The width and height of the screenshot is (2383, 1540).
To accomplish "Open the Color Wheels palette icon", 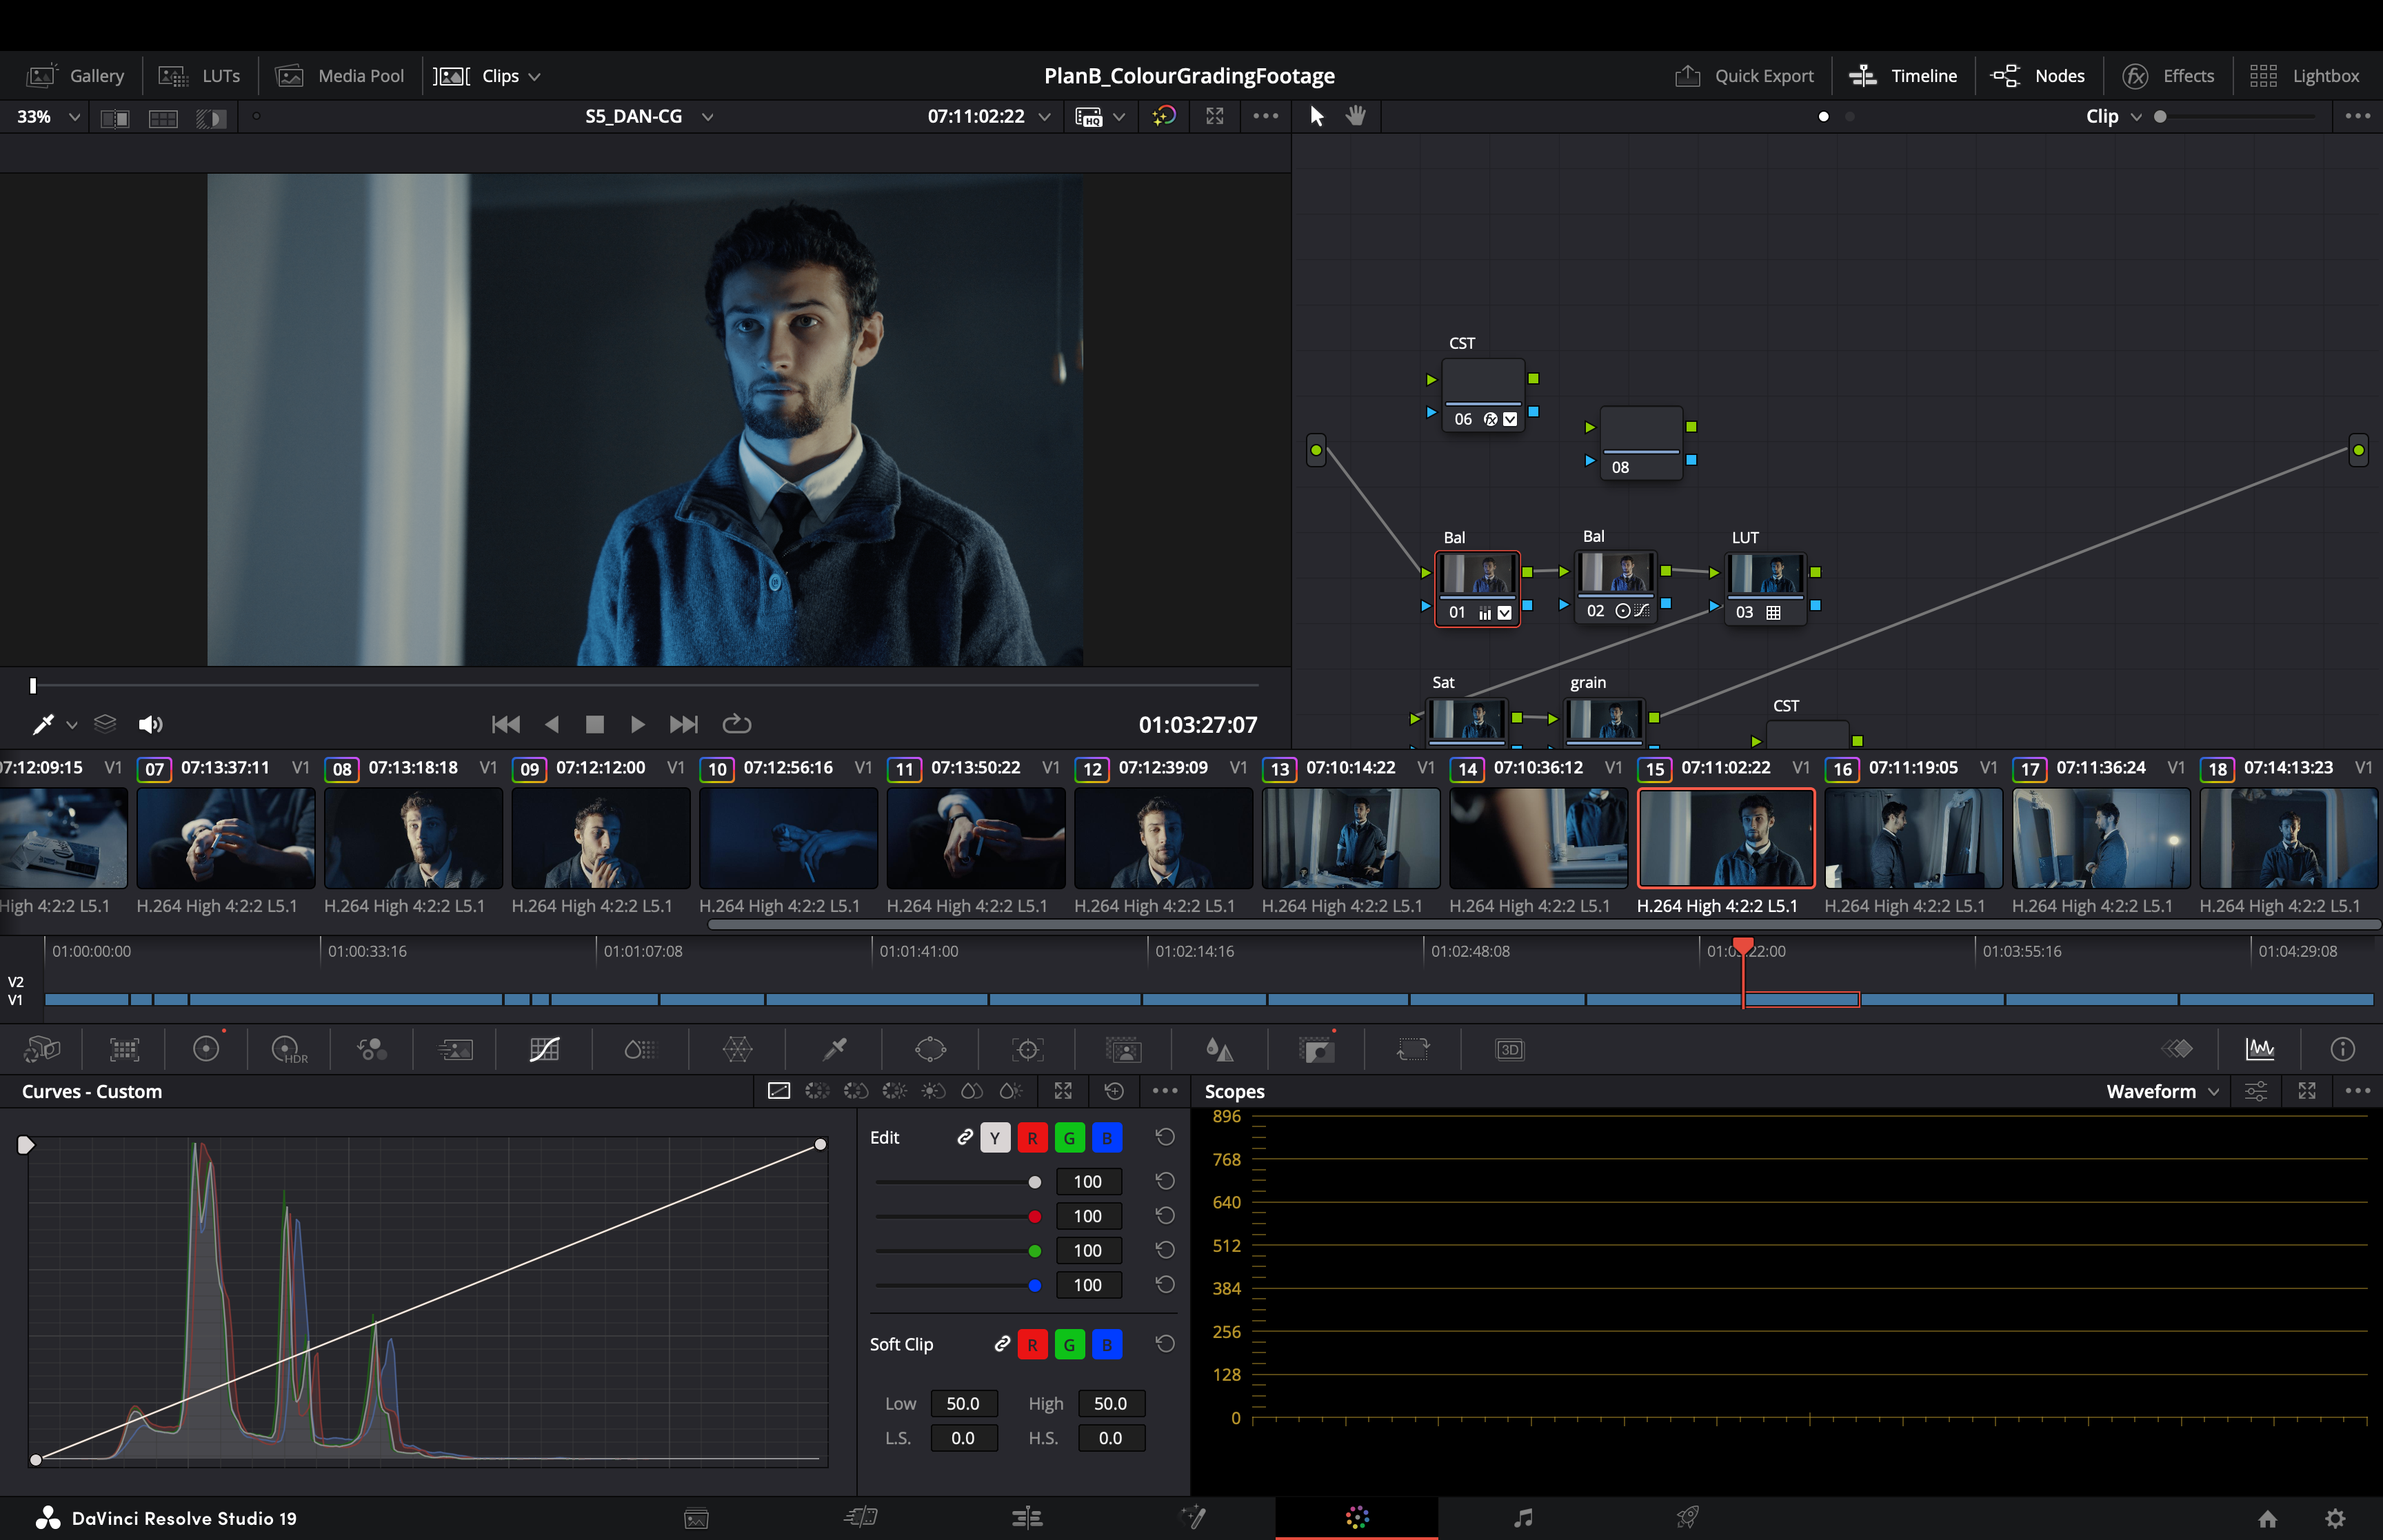I will click(x=206, y=1049).
